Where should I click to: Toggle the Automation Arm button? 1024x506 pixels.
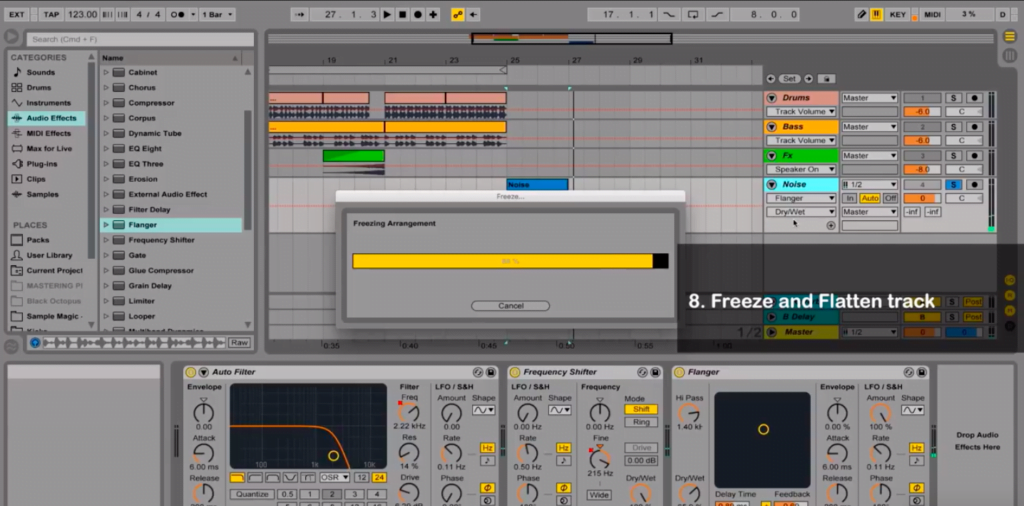pos(458,14)
